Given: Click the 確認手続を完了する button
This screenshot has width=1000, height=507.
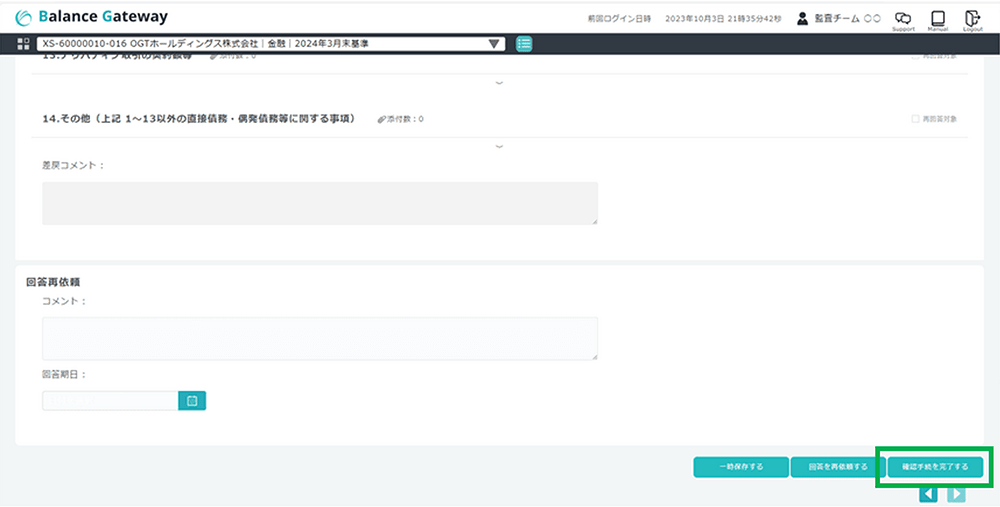Looking at the screenshot, I should pyautogui.click(x=935, y=466).
